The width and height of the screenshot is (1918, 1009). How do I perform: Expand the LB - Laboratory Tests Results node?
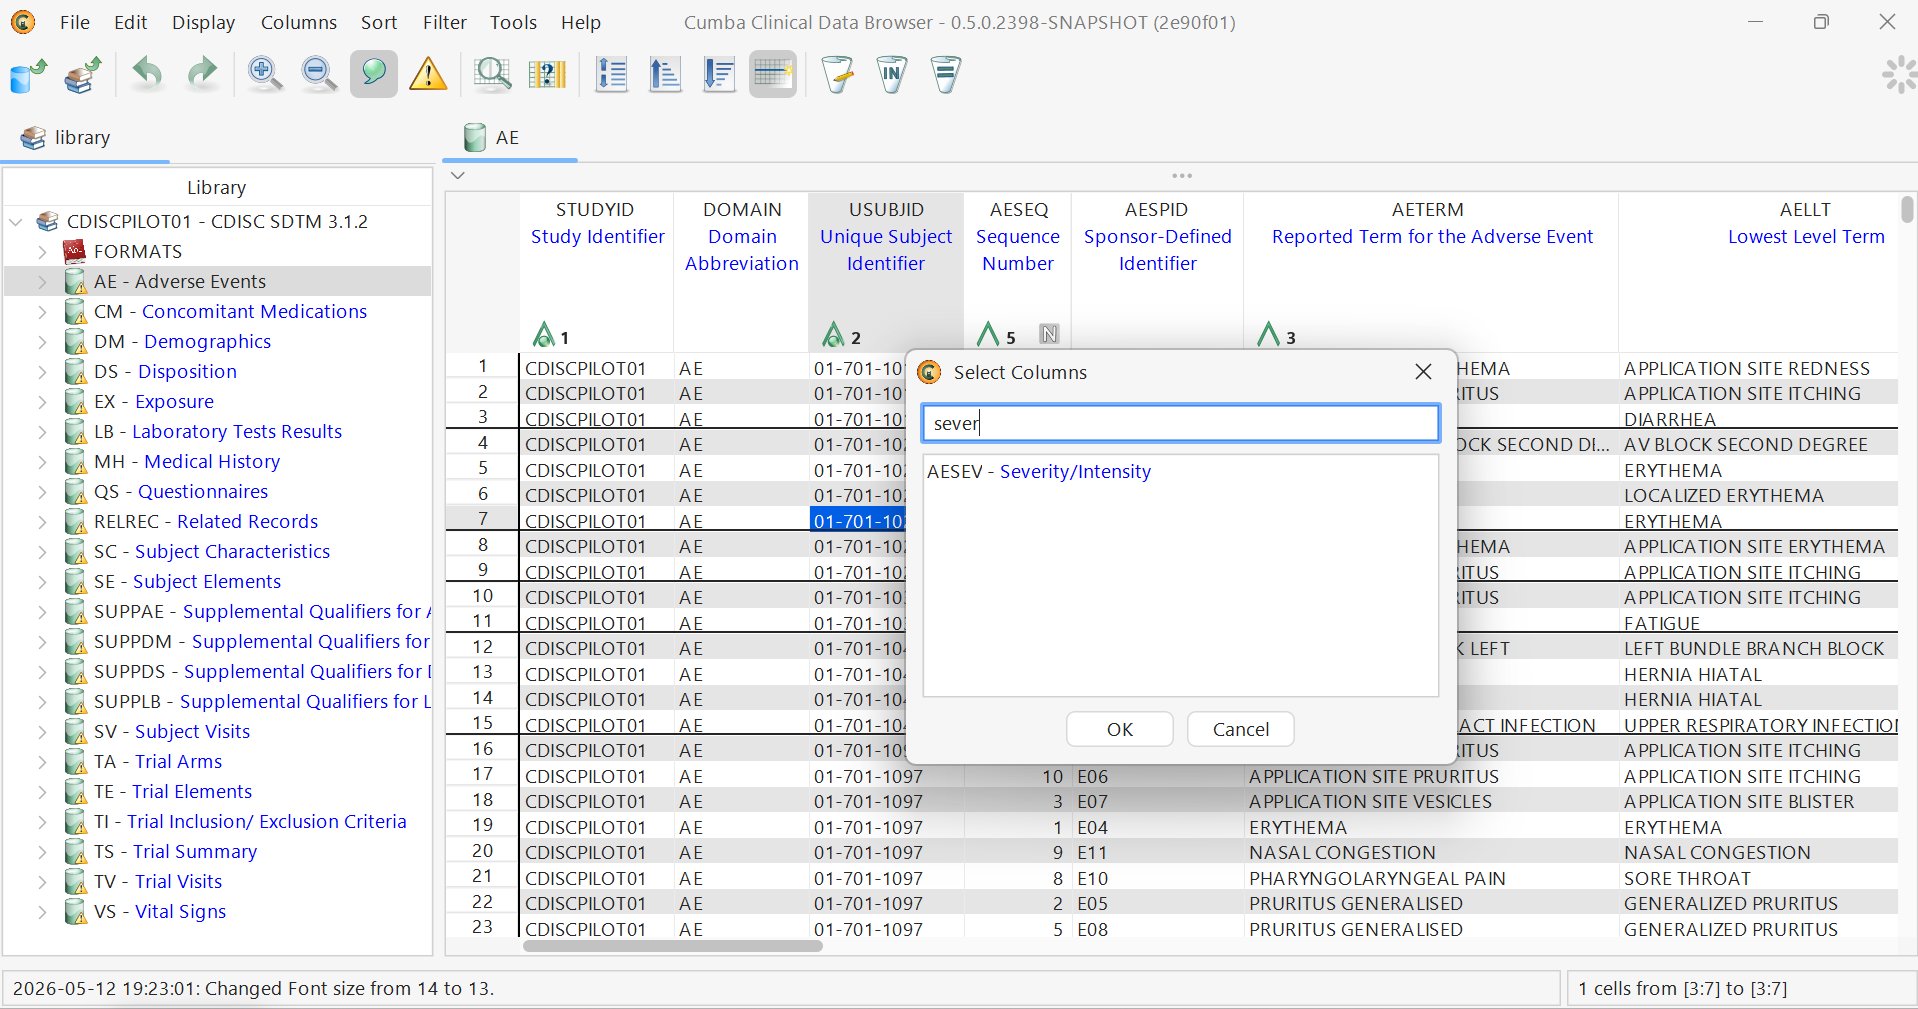coord(42,432)
